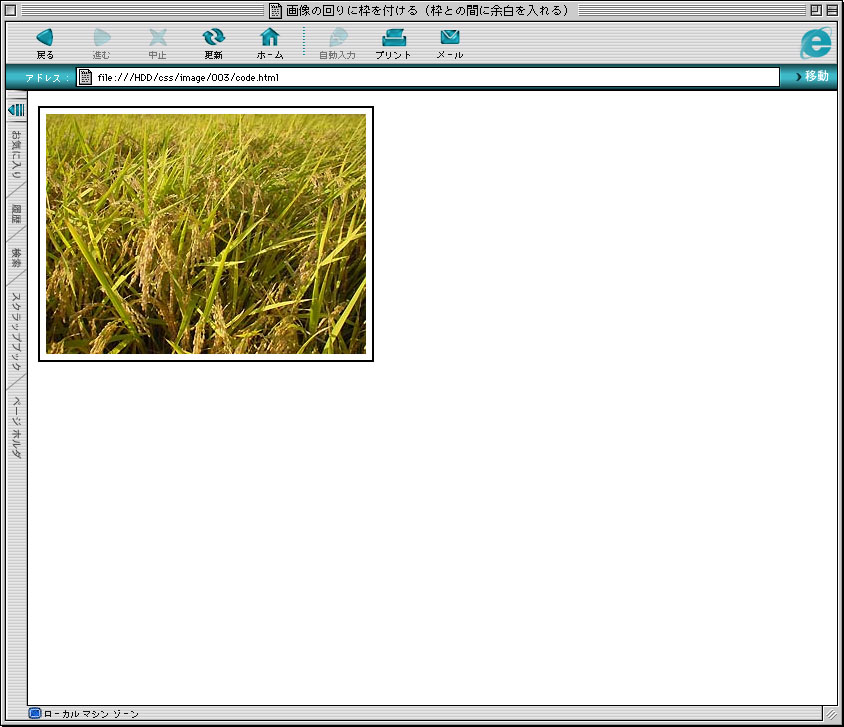Image resolution: width=844 pixels, height=727 pixels.
Task: Go back with the 戻る button
Action: point(45,43)
